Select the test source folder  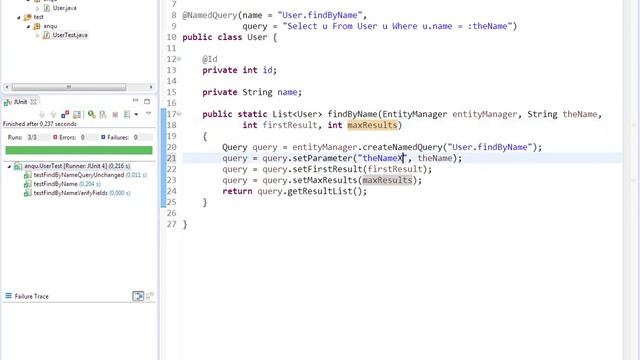38,17
